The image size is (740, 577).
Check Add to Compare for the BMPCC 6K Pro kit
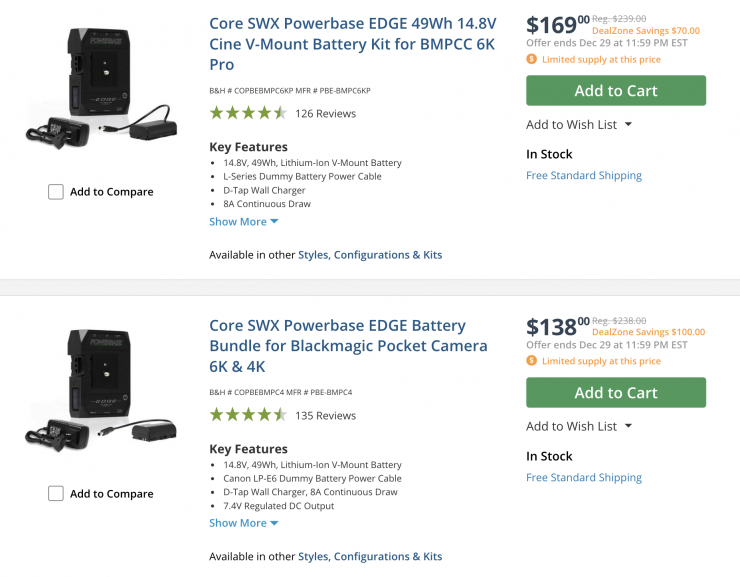(x=56, y=192)
